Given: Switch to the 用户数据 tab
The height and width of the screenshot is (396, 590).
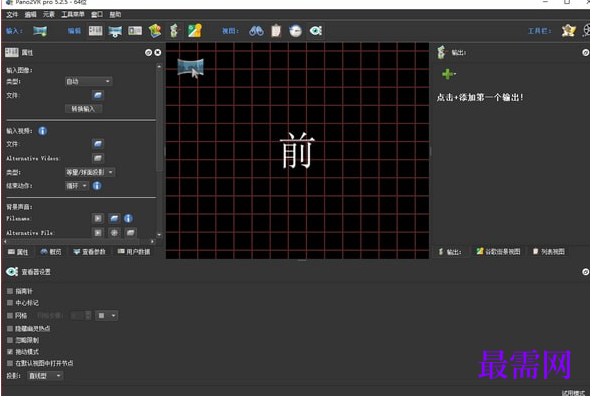Looking at the screenshot, I should click(134, 252).
